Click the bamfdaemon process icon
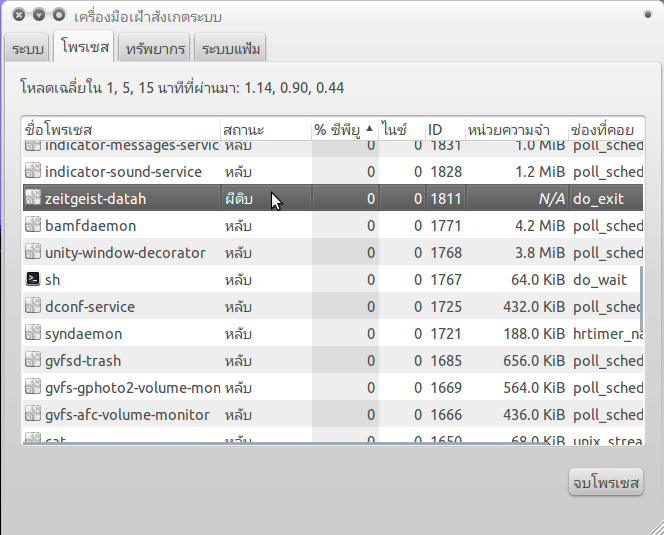 tap(33, 226)
